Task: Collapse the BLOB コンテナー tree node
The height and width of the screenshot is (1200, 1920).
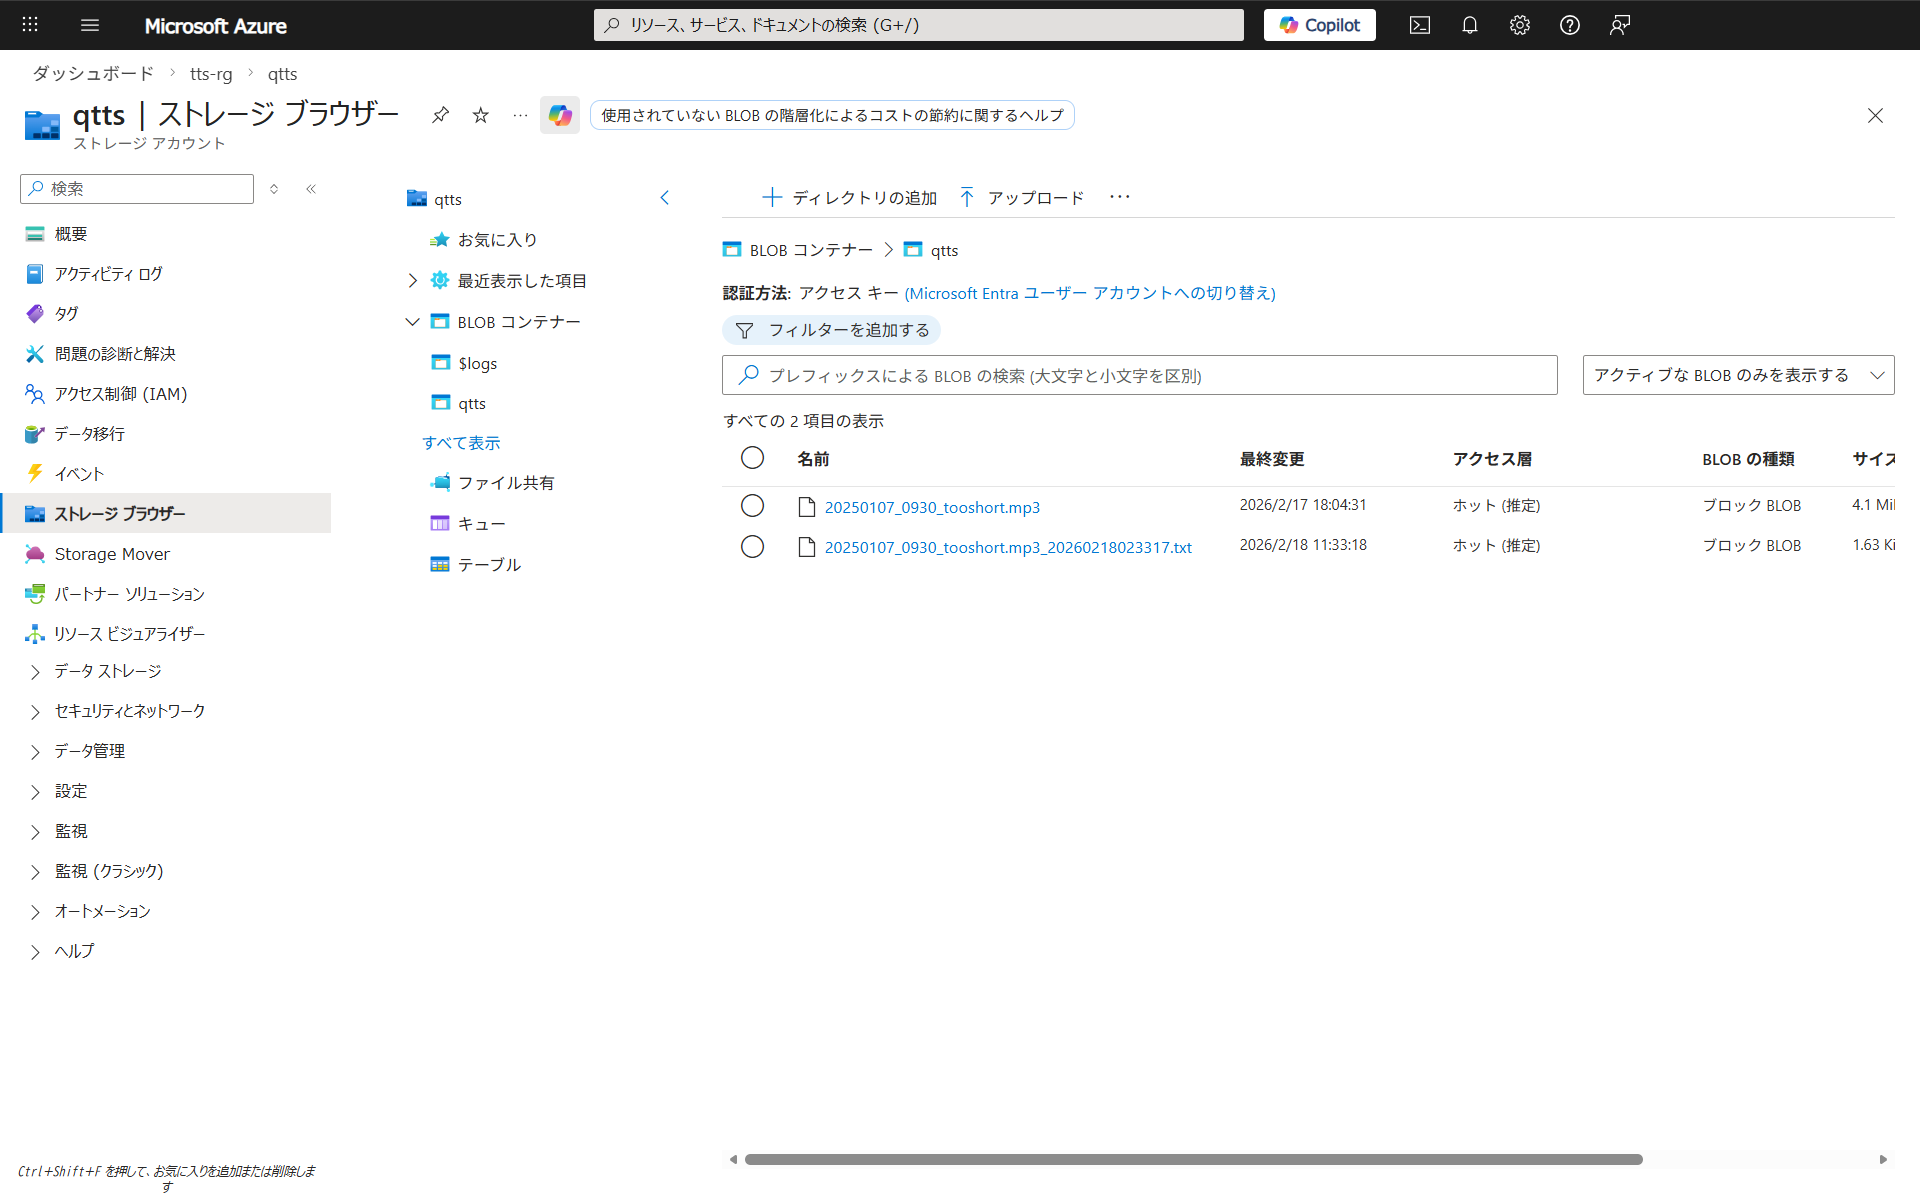Action: click(412, 322)
